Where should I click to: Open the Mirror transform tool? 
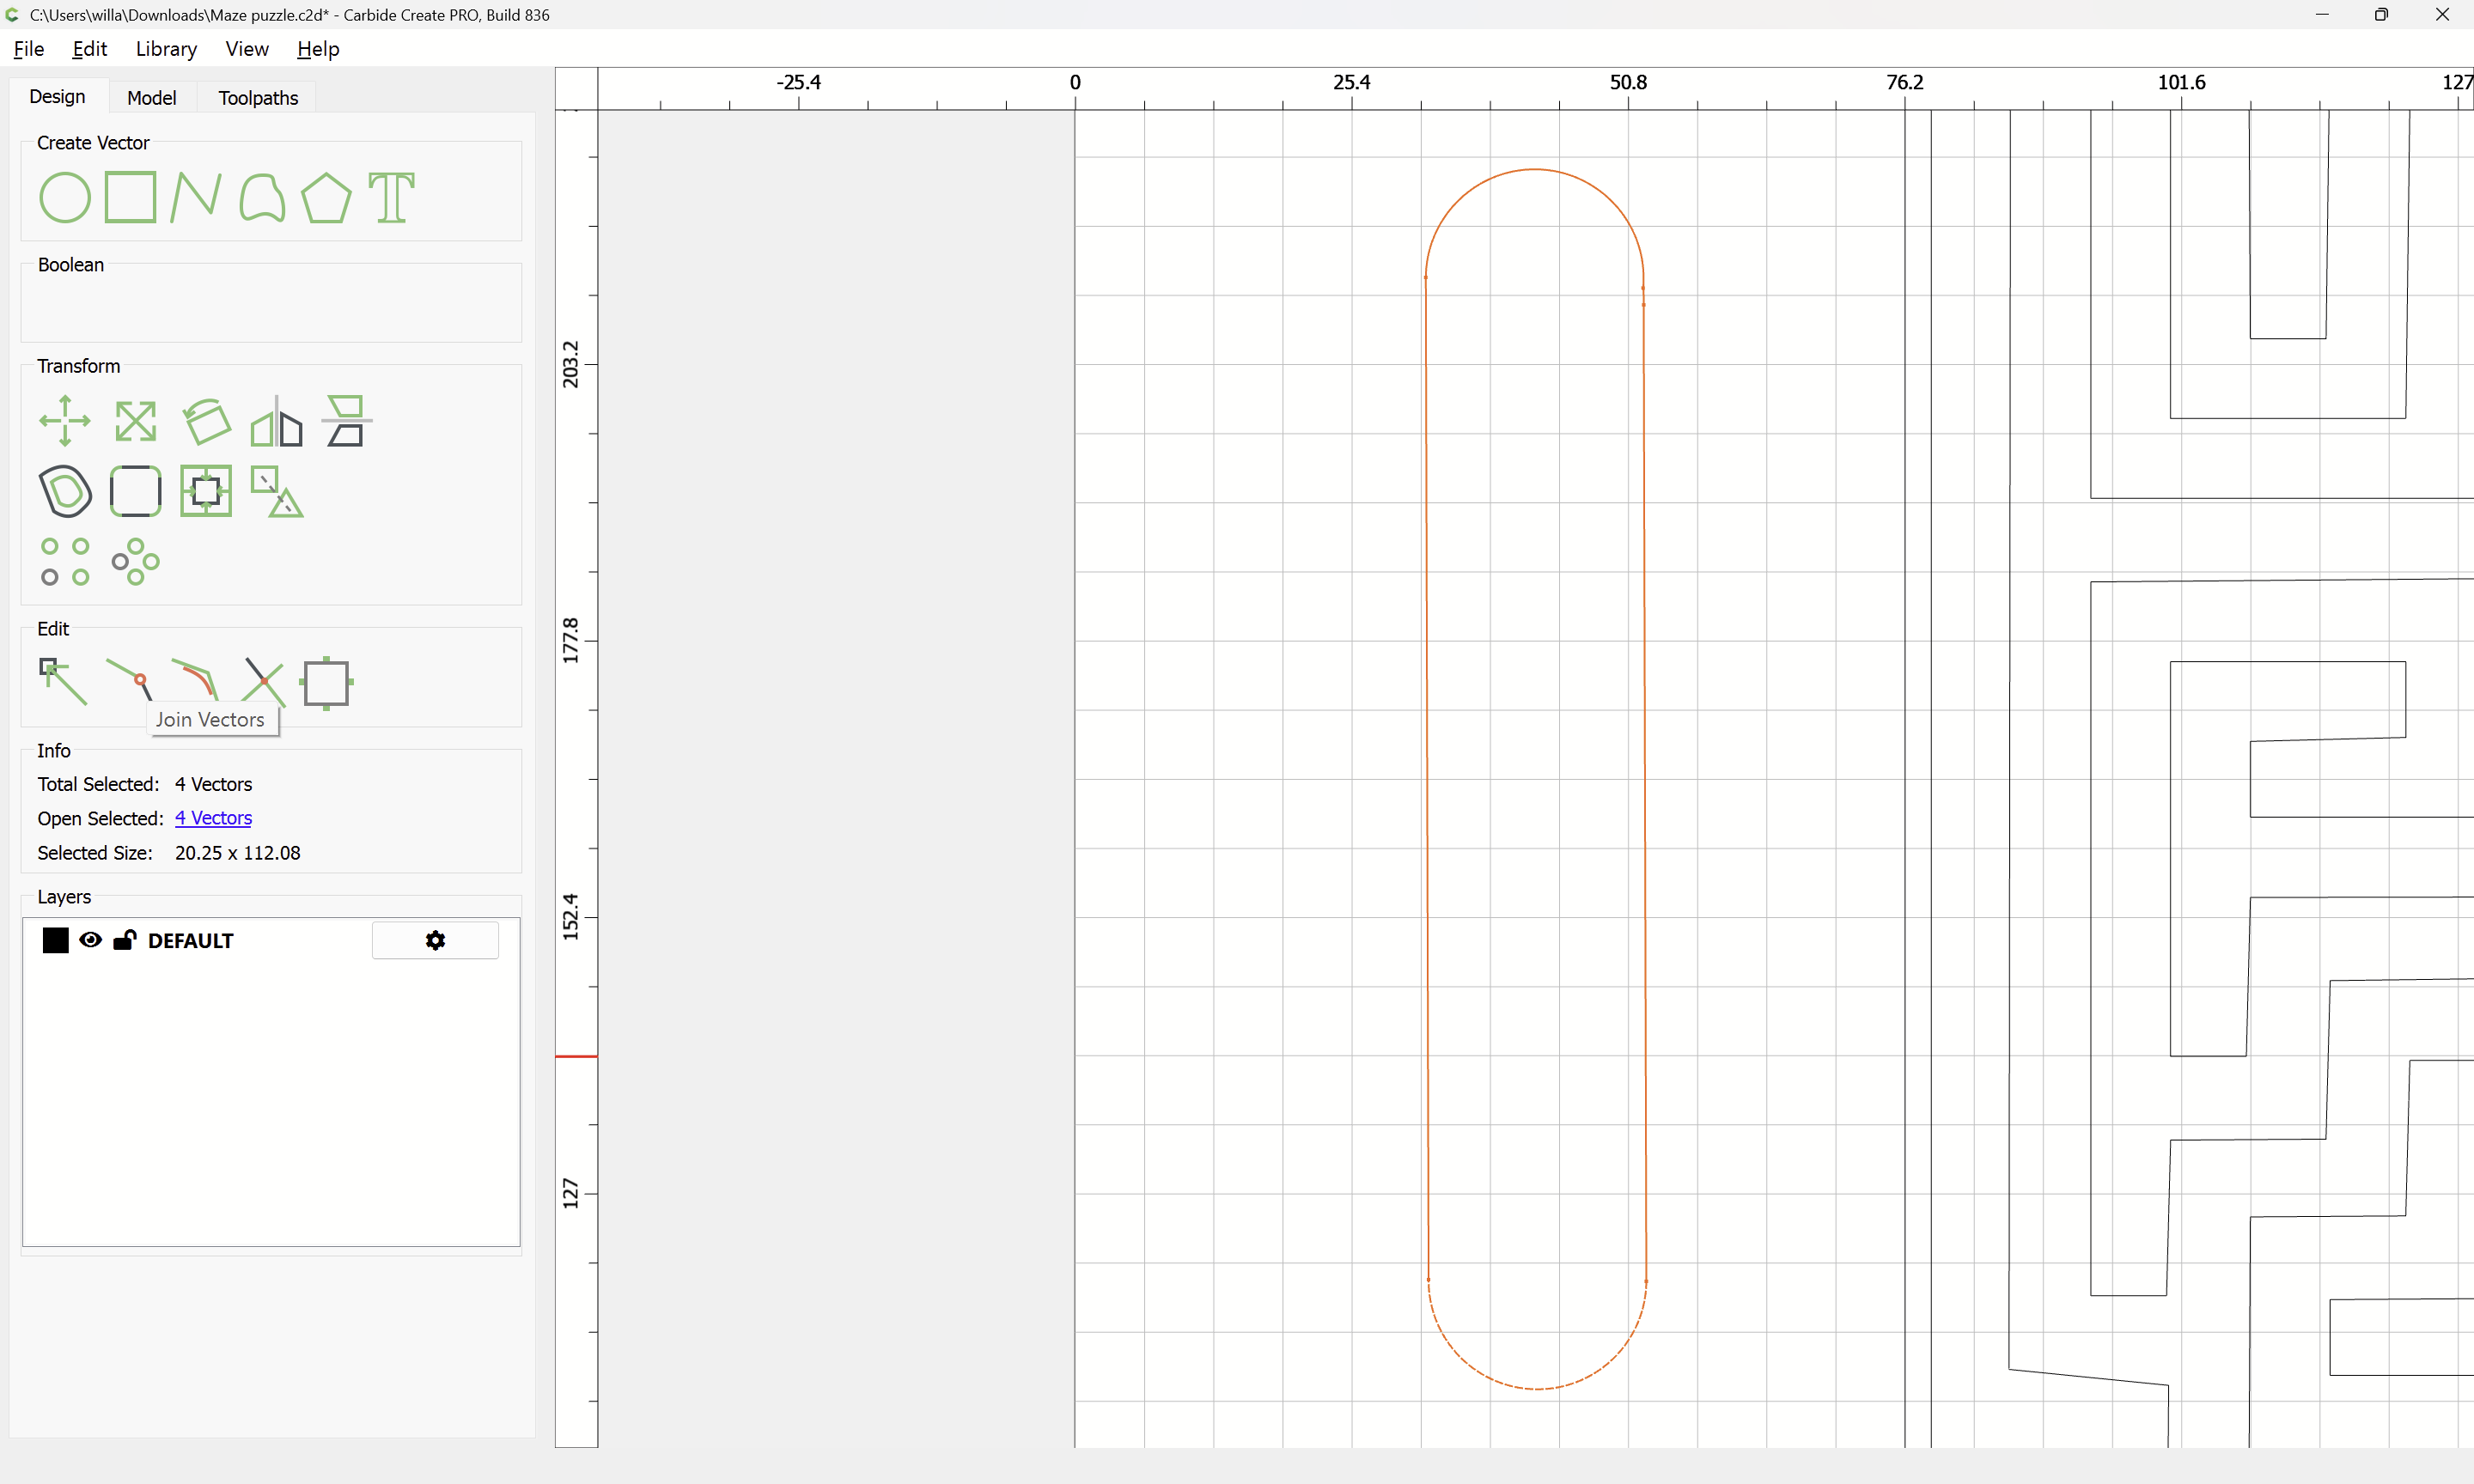[x=276, y=421]
